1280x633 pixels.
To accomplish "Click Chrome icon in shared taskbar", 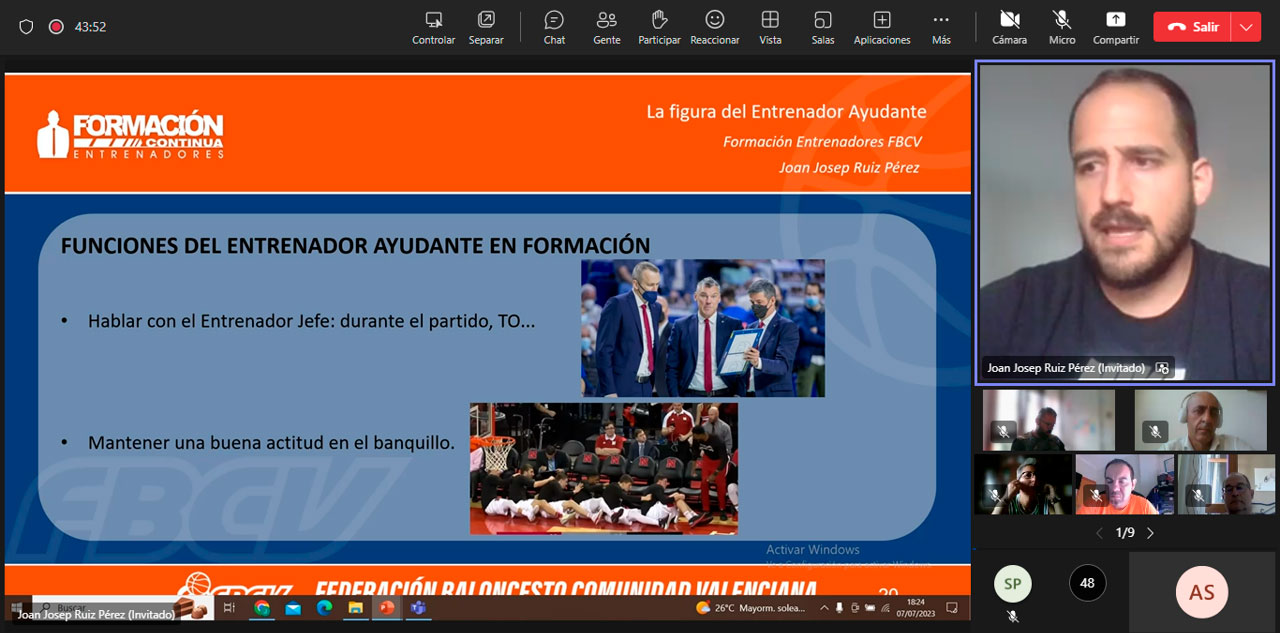I will click(x=262, y=607).
